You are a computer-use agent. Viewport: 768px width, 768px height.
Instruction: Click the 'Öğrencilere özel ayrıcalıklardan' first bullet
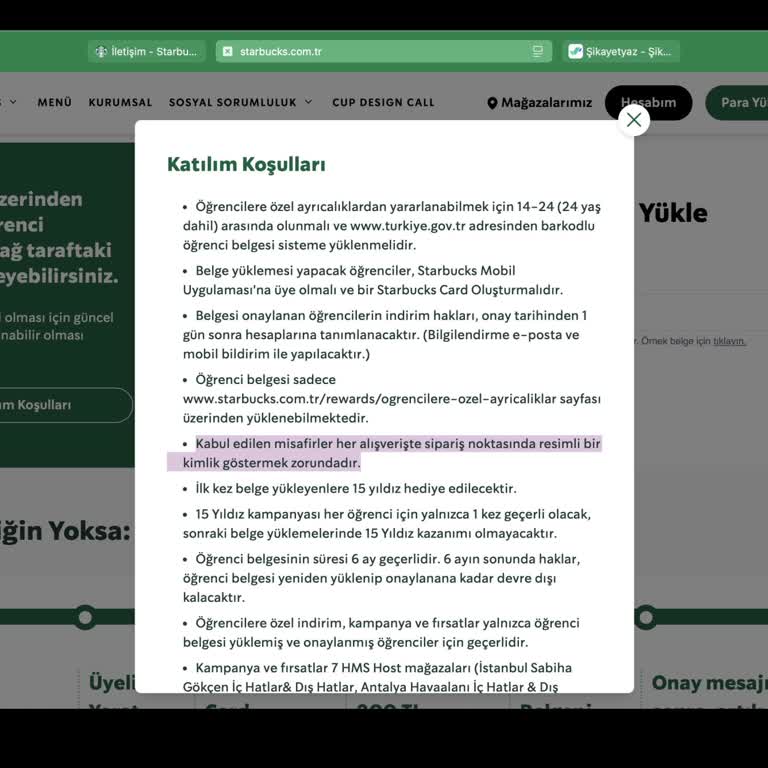[x=391, y=226]
